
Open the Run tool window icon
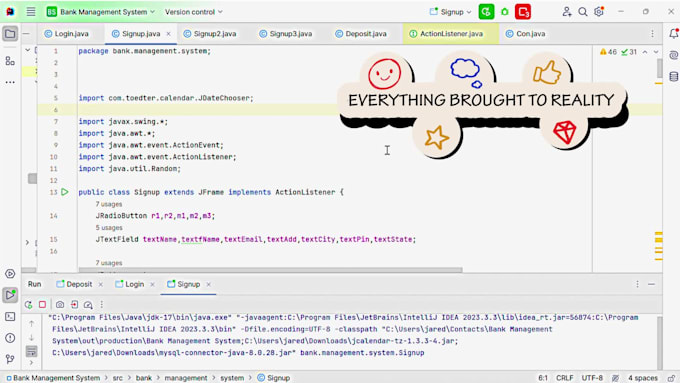10,295
